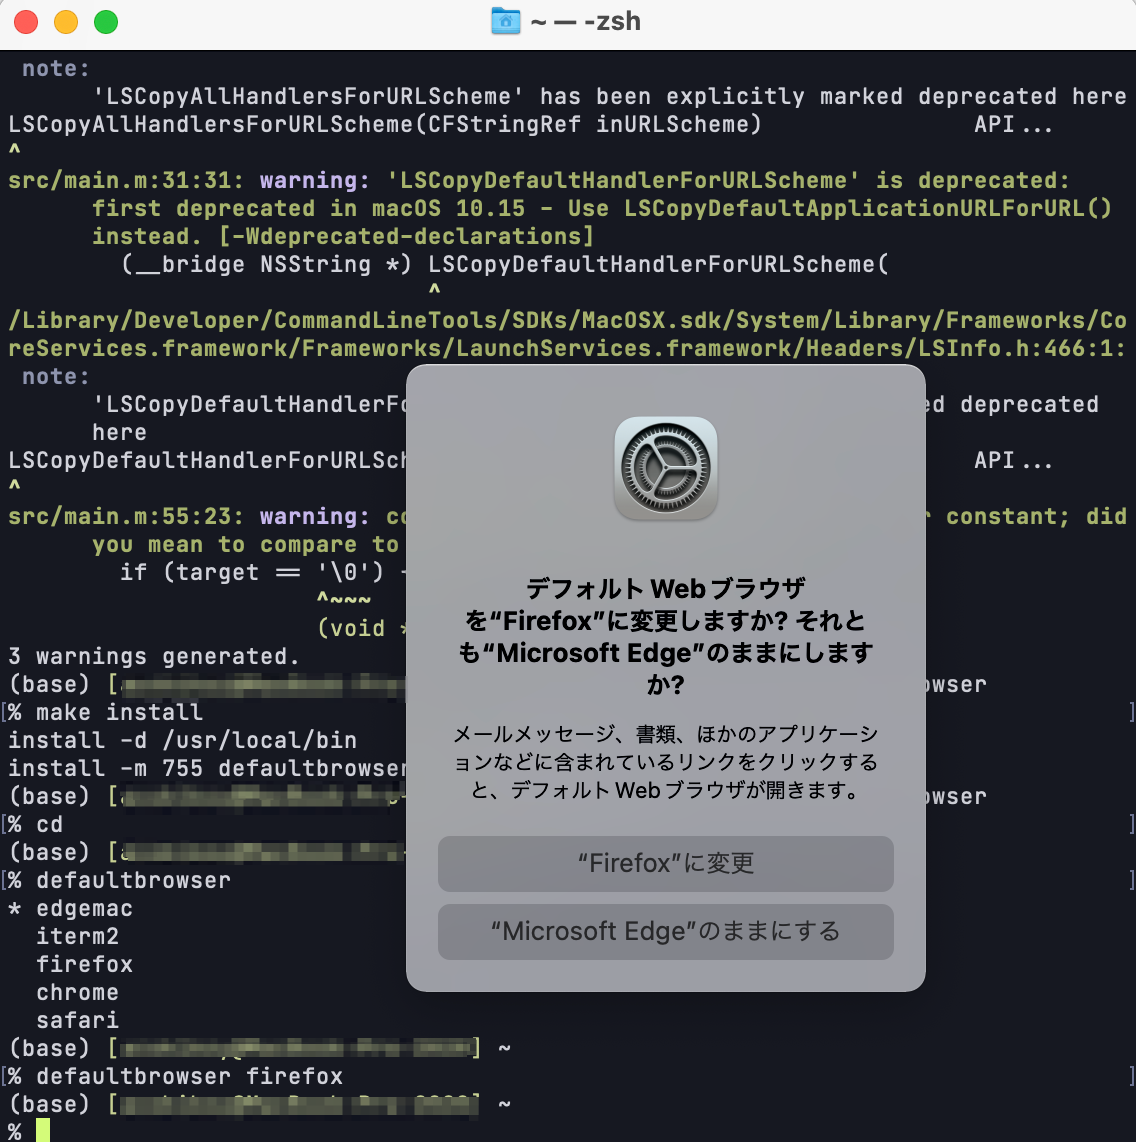Image resolution: width=1136 pixels, height=1142 pixels.
Task: Click the '% cd' command line
Action: [35, 824]
